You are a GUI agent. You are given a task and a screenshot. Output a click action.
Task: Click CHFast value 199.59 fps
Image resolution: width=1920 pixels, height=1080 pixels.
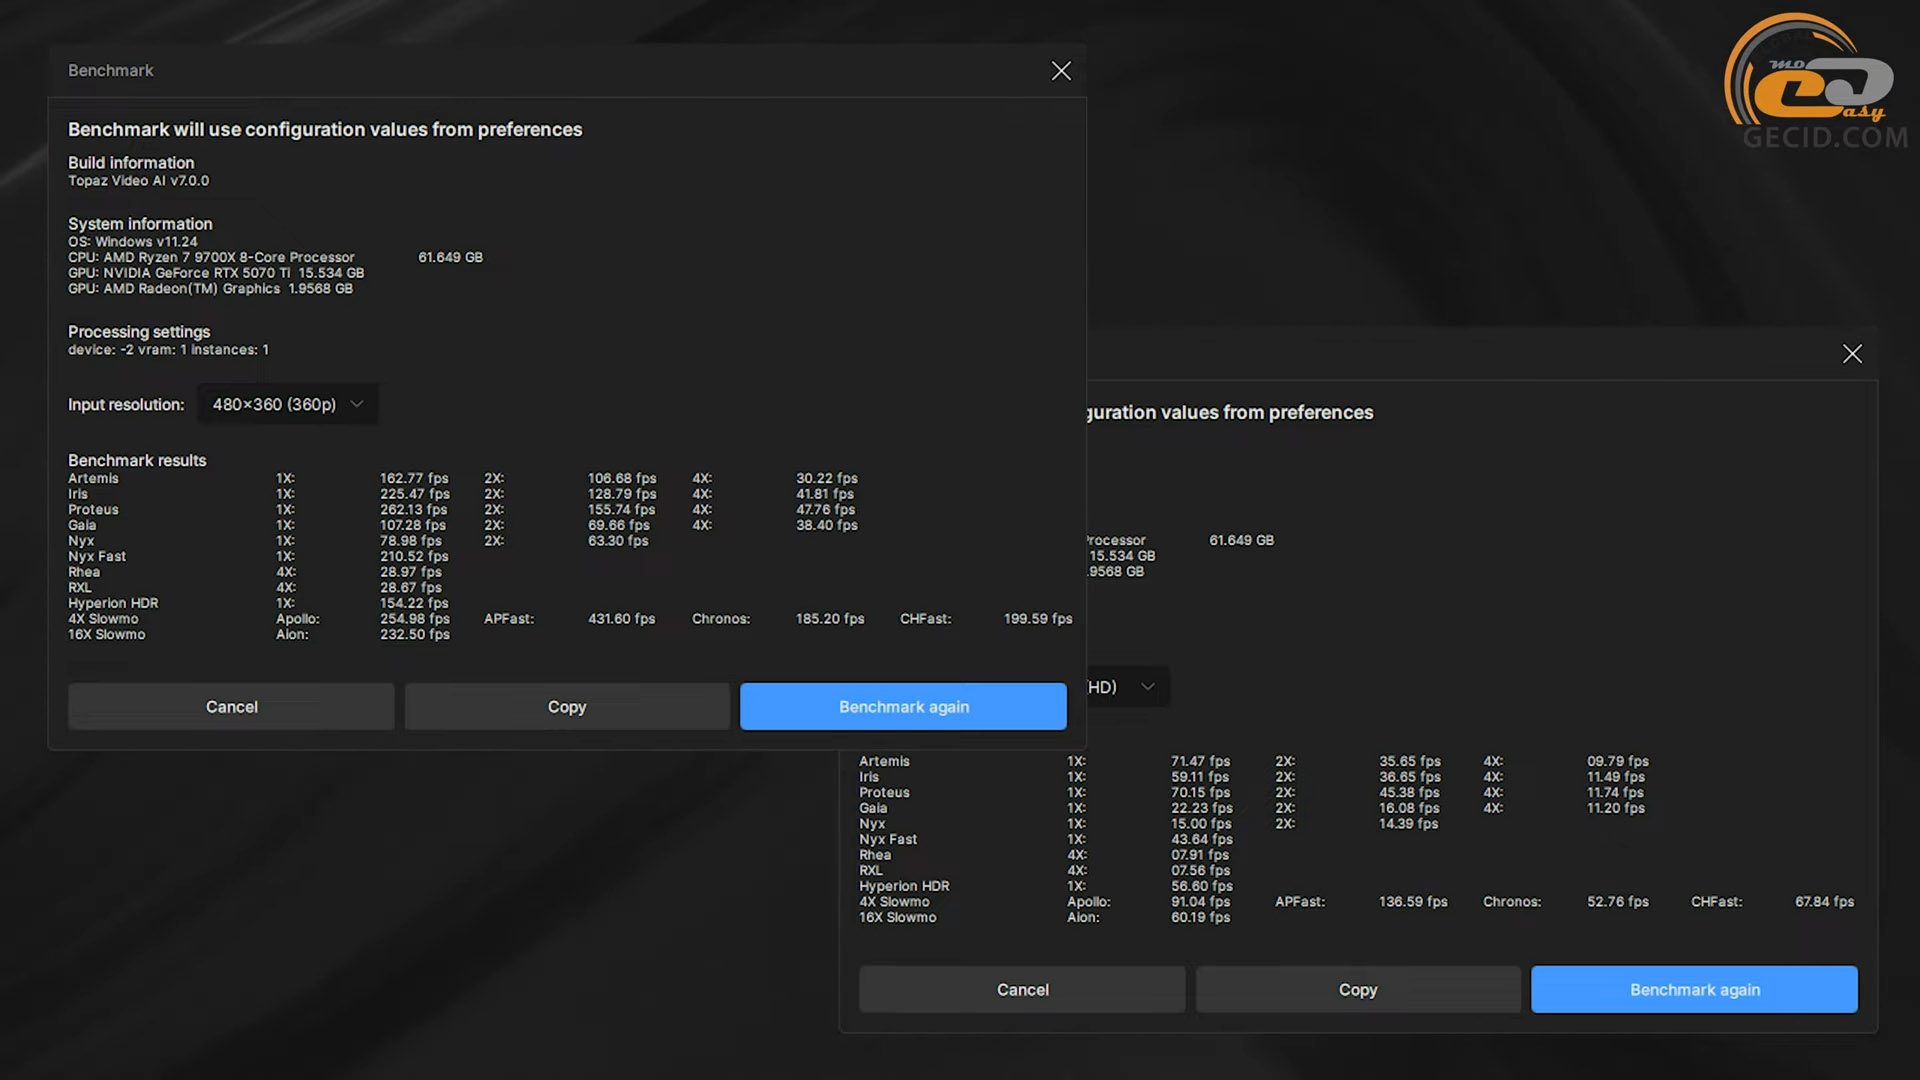[1038, 619]
